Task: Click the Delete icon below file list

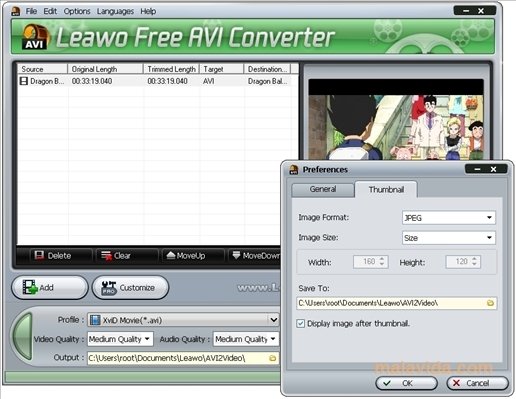Action: [39, 255]
